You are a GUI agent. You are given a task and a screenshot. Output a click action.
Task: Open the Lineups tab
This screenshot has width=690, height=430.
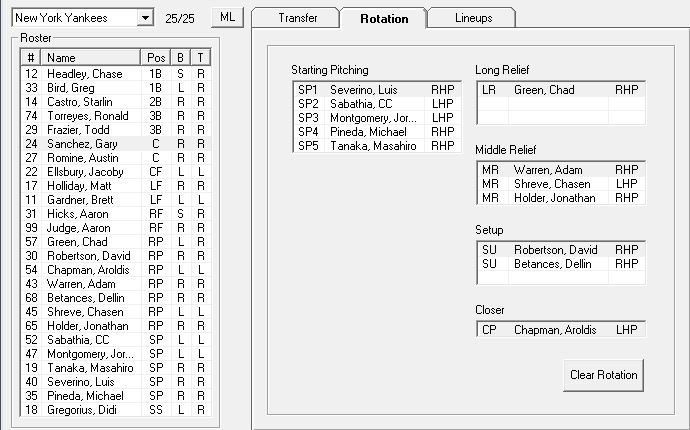click(x=473, y=18)
